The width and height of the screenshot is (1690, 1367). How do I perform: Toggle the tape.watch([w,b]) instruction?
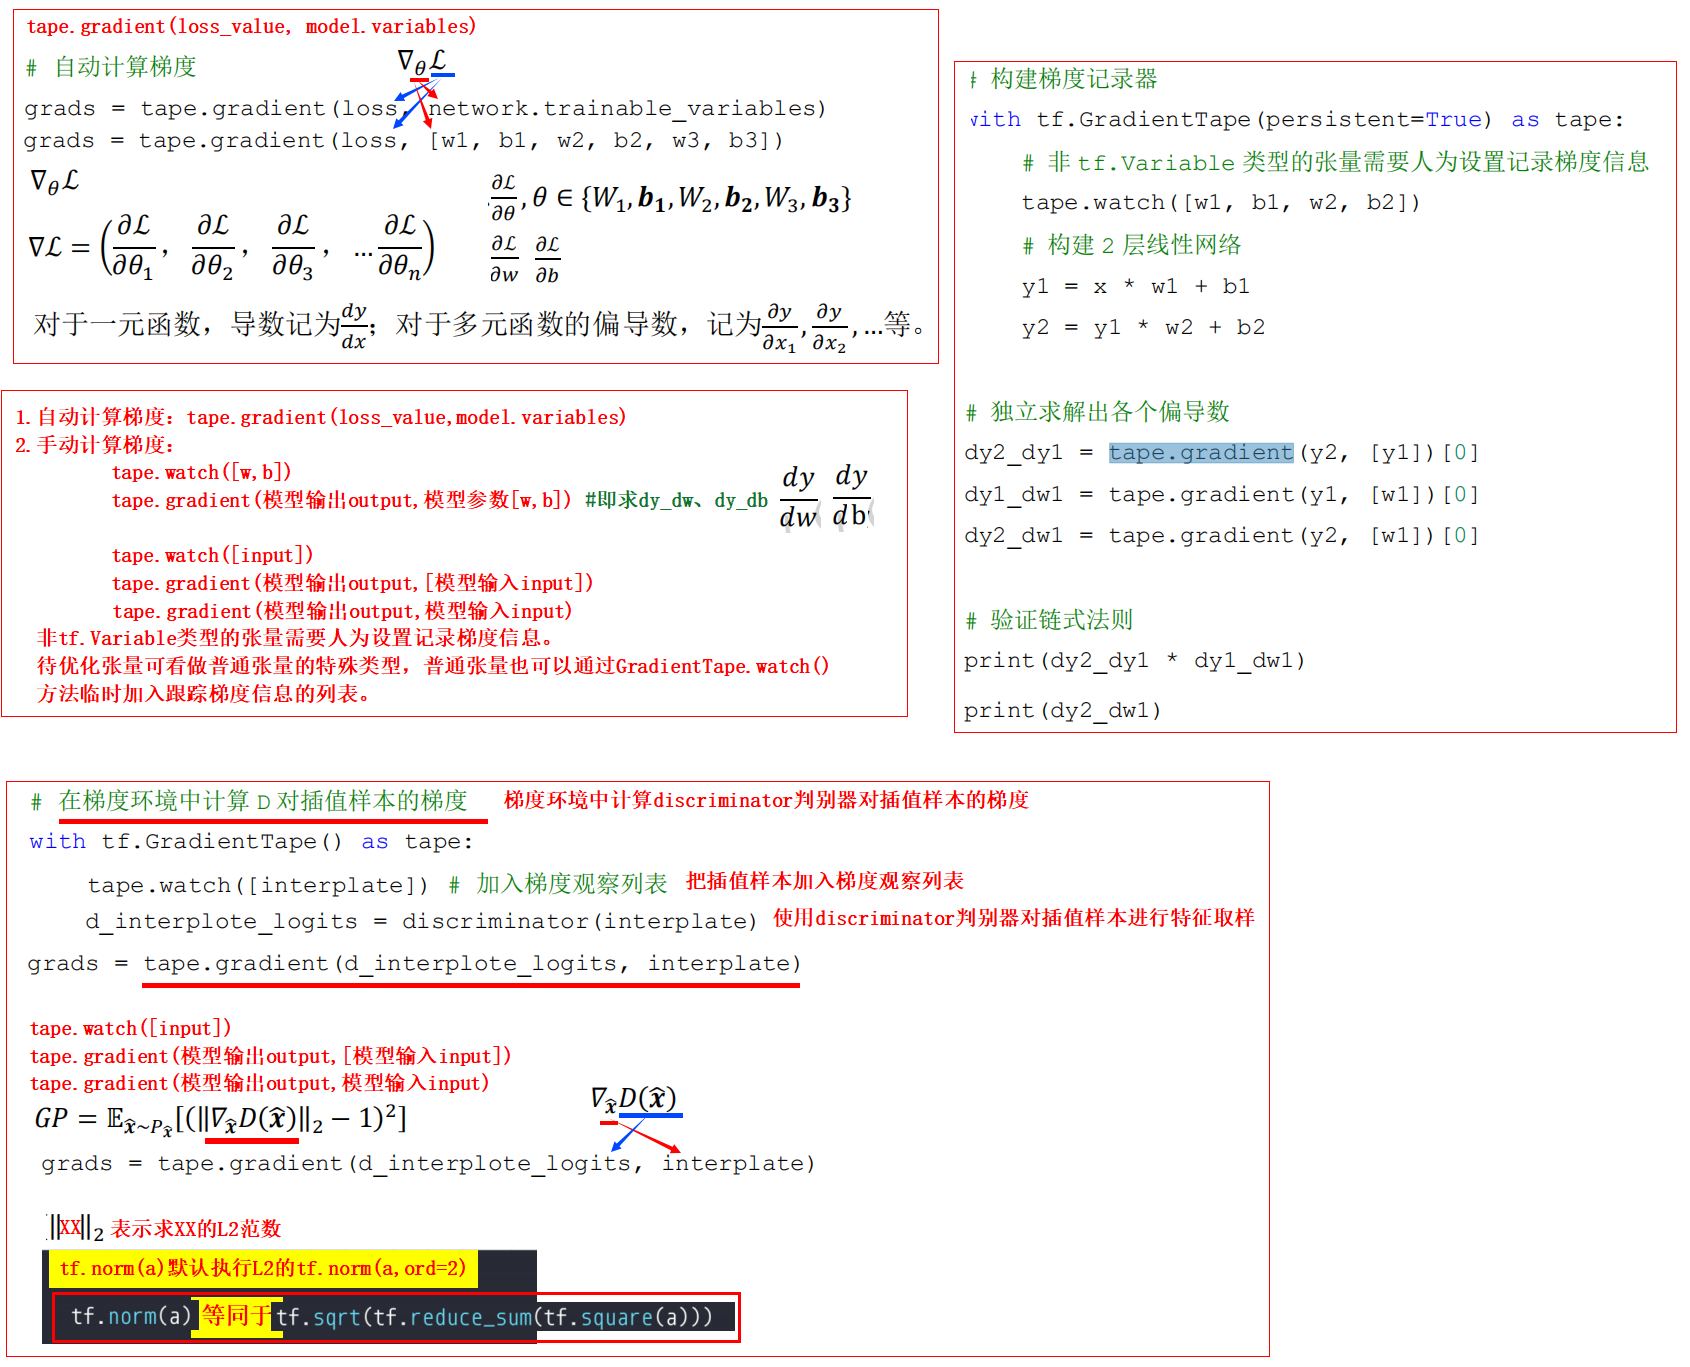(198, 472)
